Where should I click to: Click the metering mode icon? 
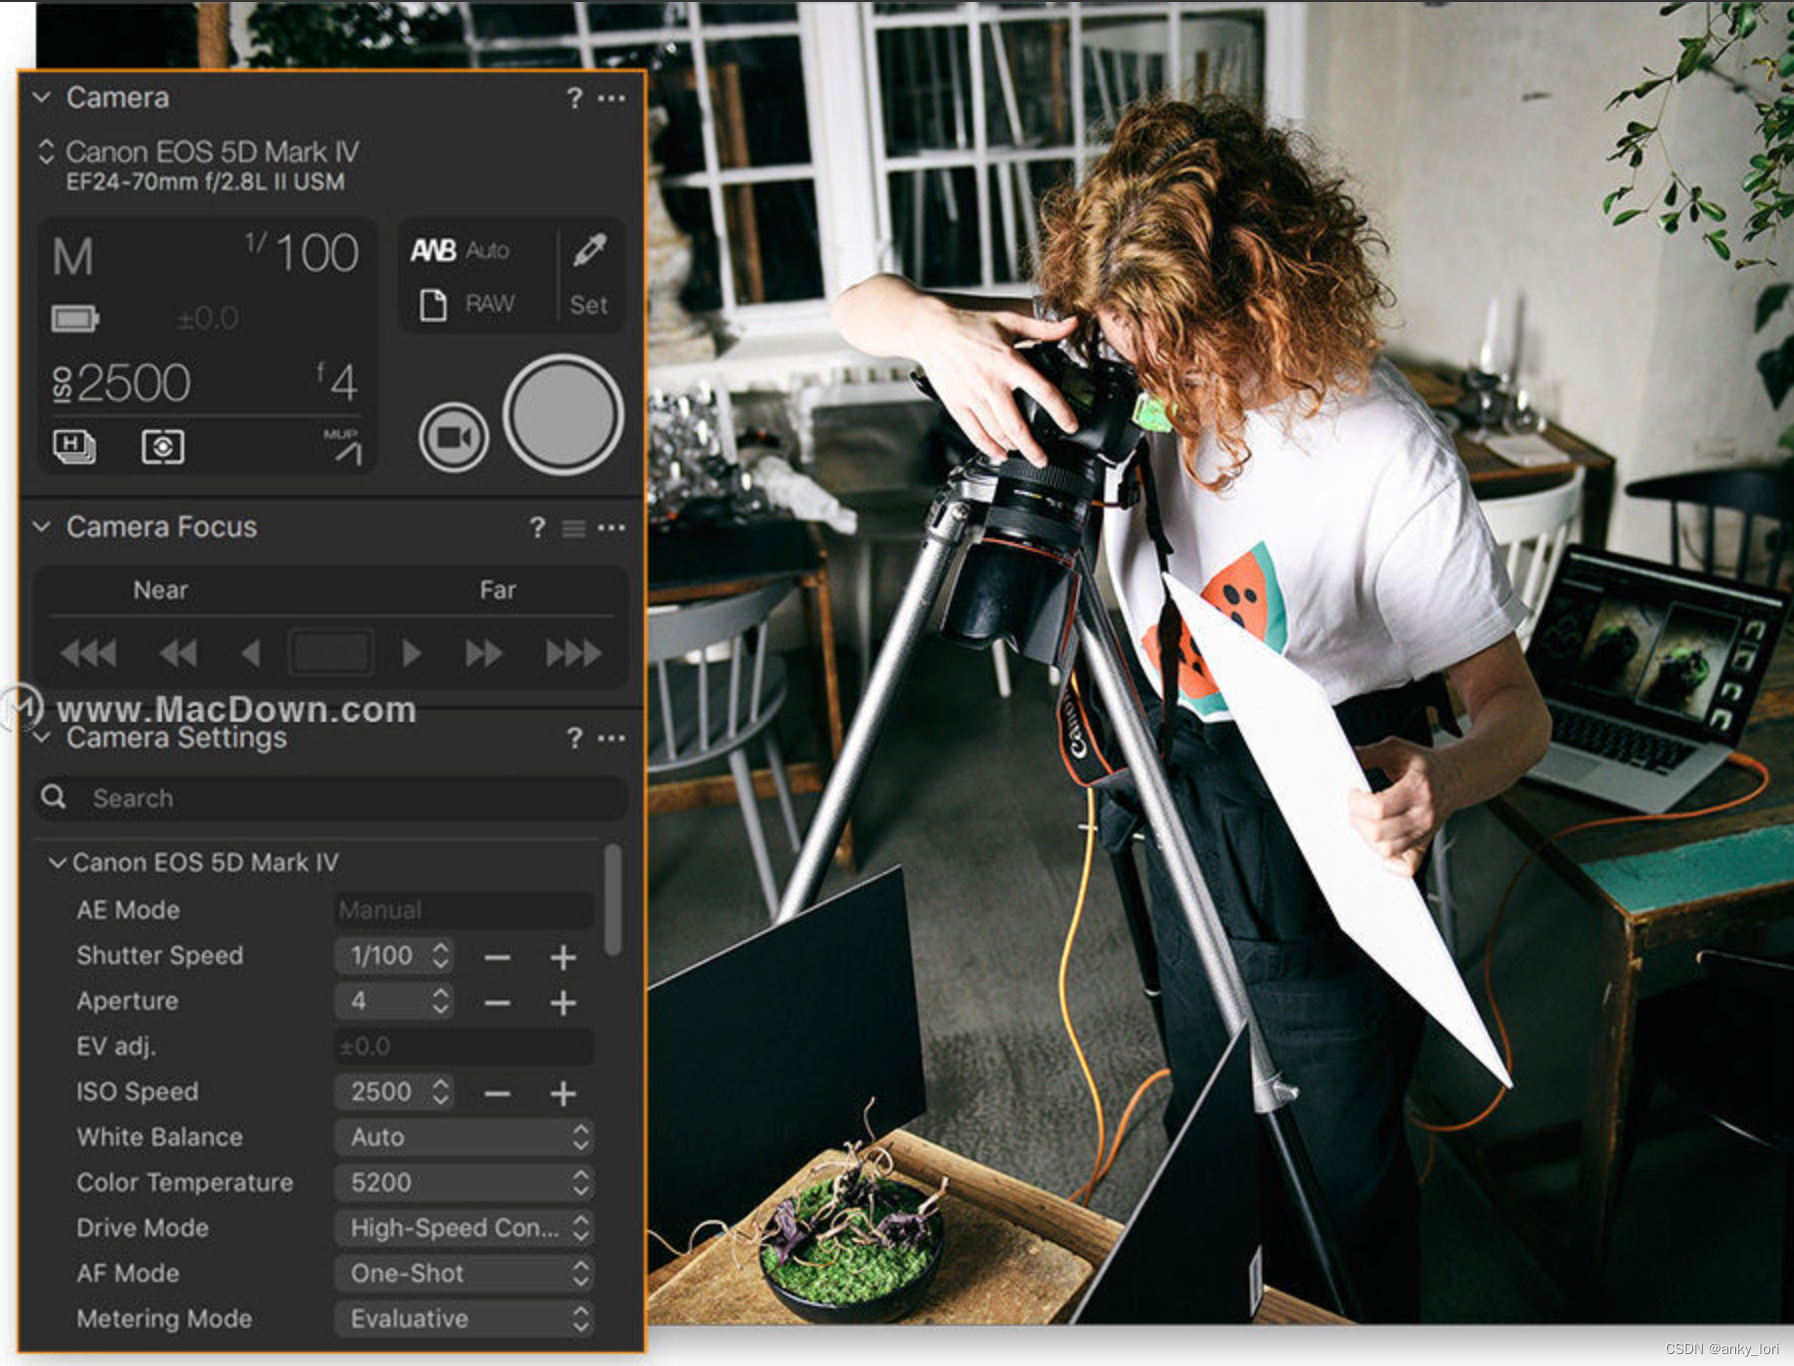[163, 446]
